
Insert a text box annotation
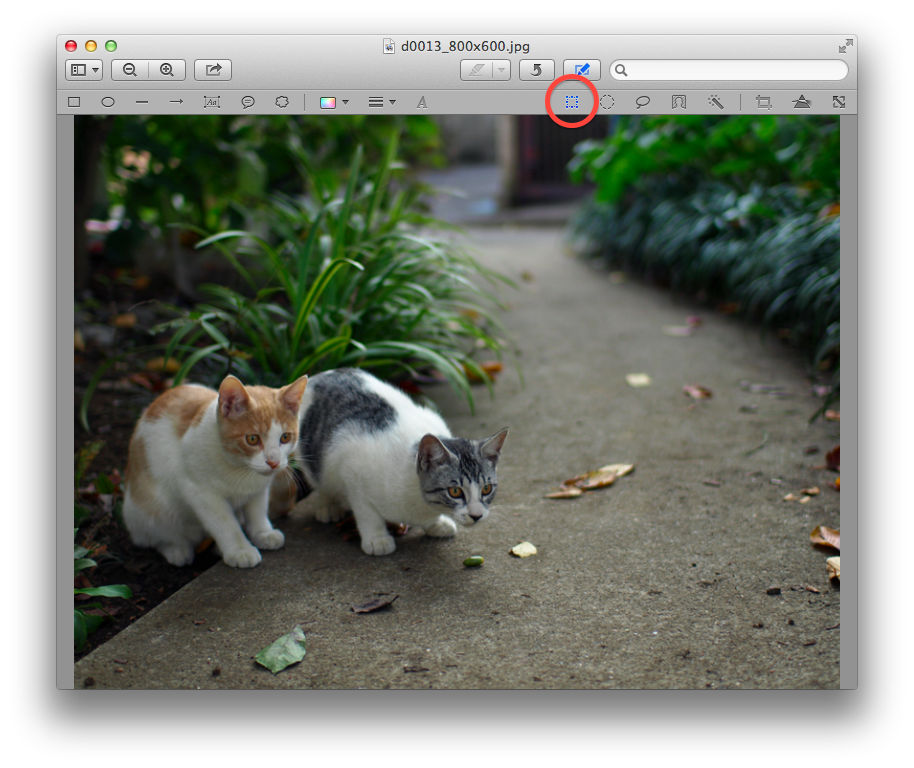211,101
